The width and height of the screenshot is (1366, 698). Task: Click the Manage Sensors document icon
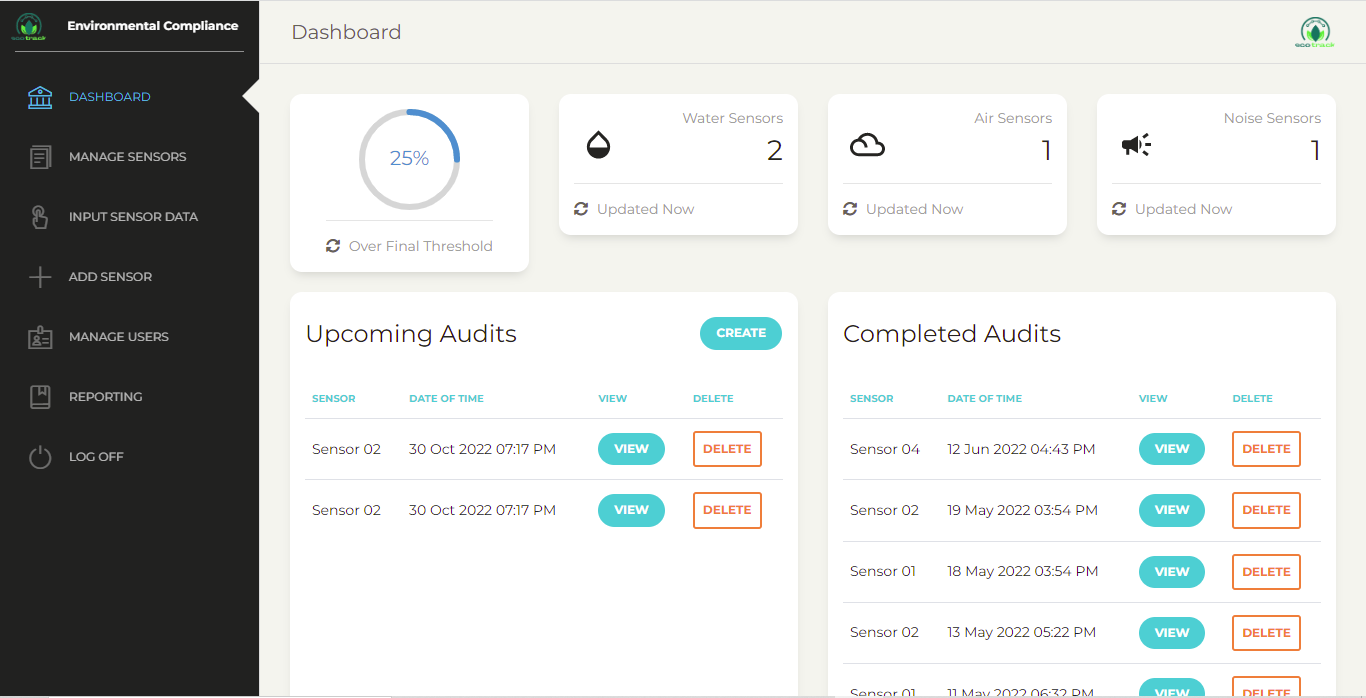[40, 157]
